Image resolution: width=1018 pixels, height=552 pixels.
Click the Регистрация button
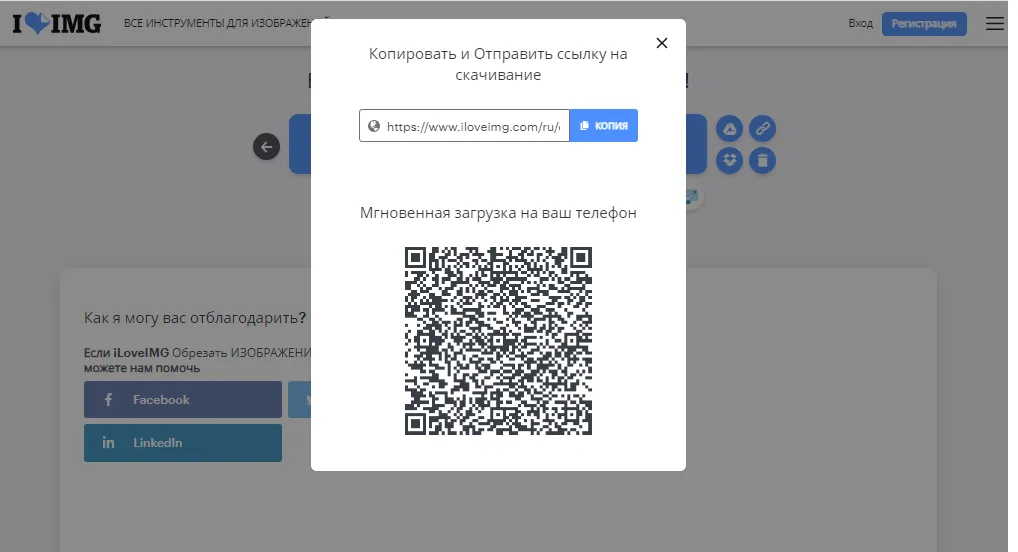click(x=924, y=23)
